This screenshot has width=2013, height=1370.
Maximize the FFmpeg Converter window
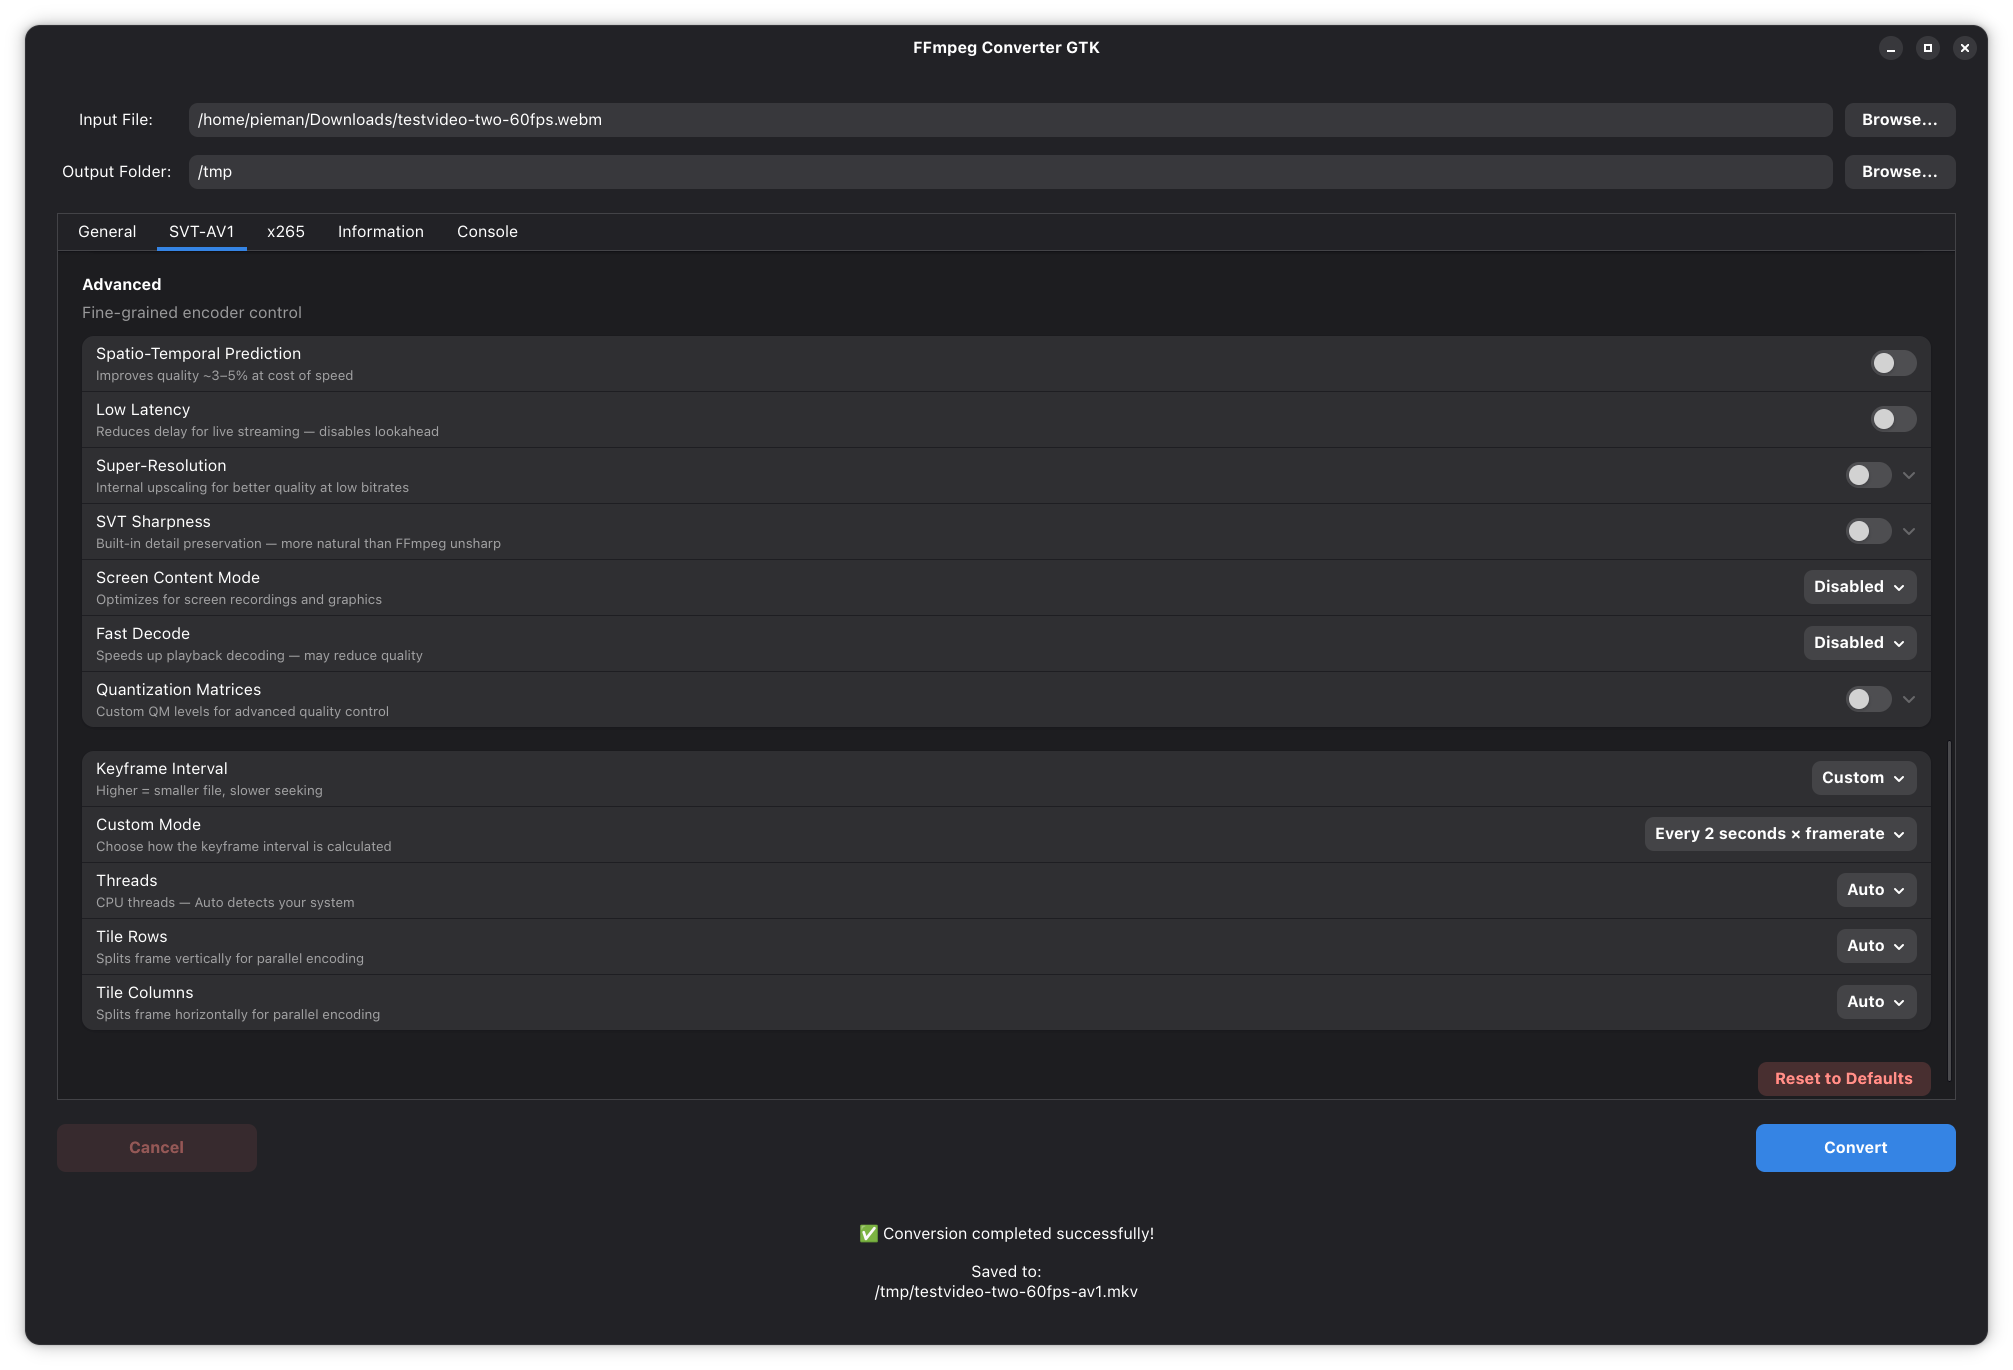1927,48
